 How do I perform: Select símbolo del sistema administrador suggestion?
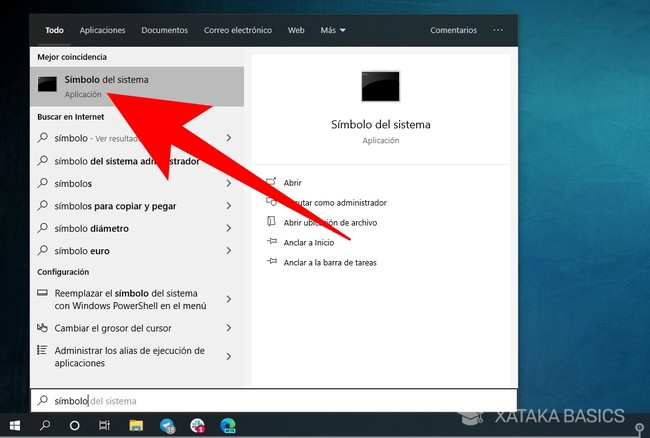point(127,161)
